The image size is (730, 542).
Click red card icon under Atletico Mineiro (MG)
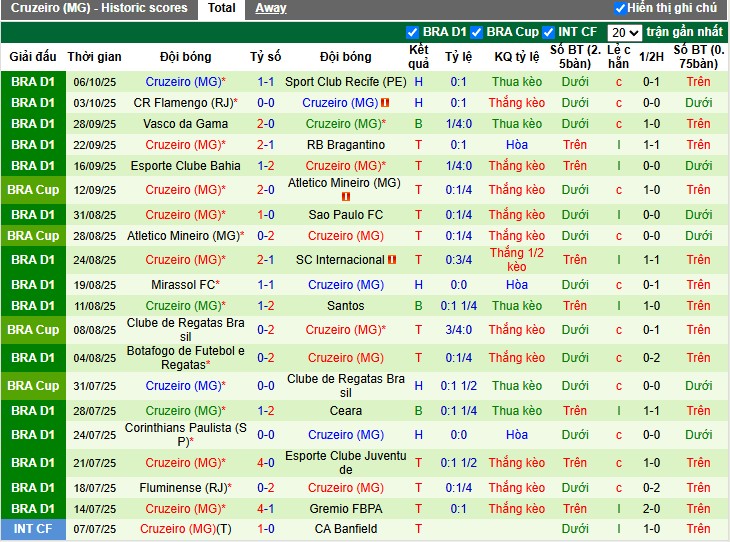coord(345,197)
